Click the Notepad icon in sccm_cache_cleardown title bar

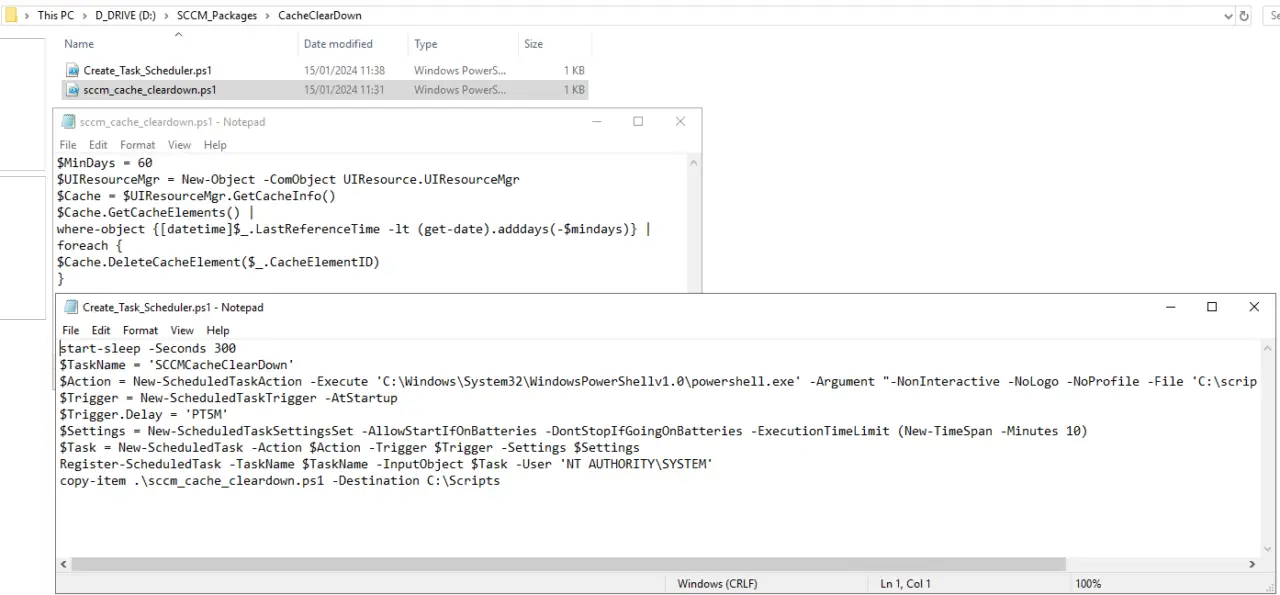coord(67,121)
